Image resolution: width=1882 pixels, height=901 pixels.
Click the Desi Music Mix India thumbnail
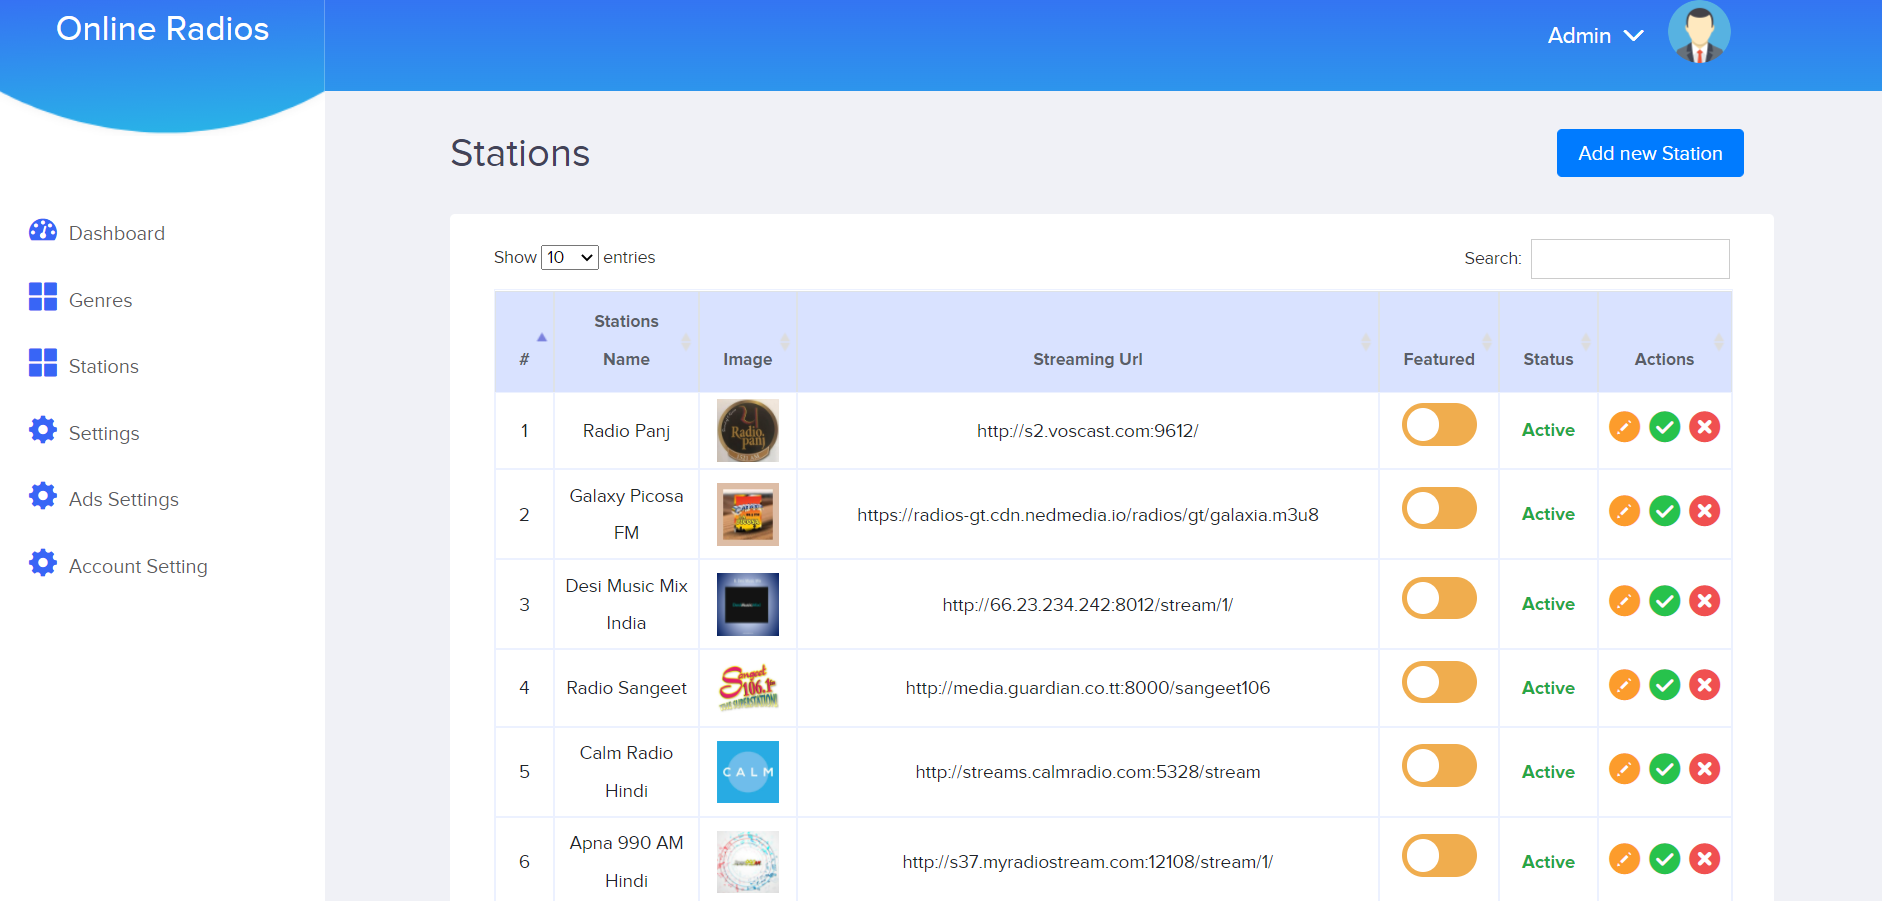[x=748, y=604]
